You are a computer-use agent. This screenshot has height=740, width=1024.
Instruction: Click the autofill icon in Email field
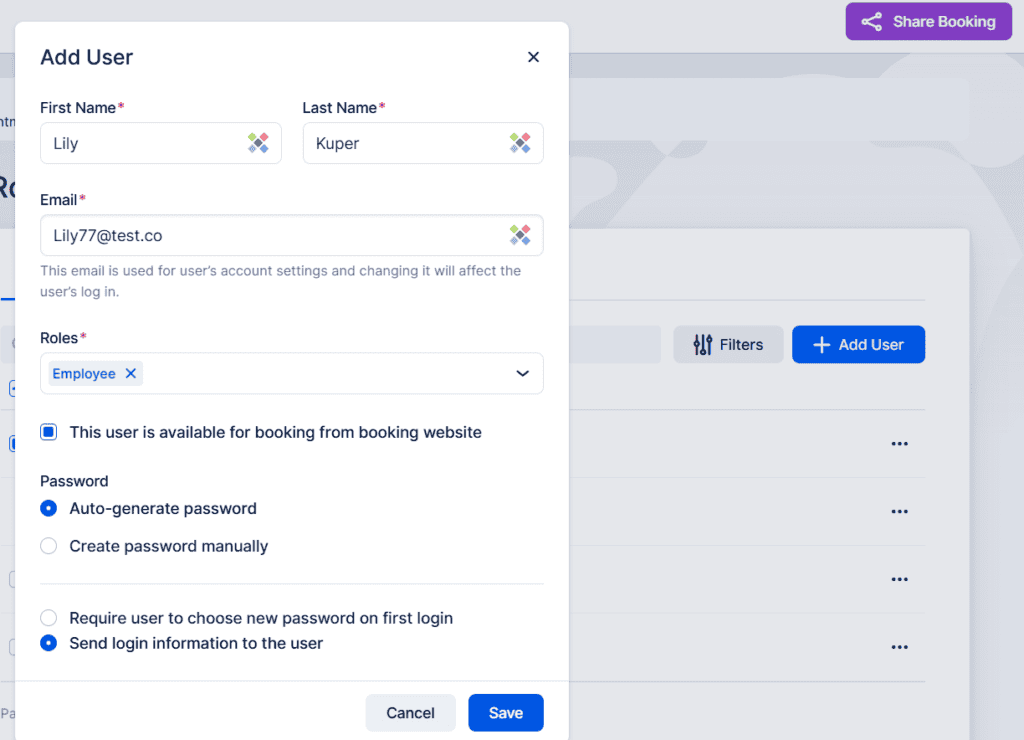pos(520,234)
